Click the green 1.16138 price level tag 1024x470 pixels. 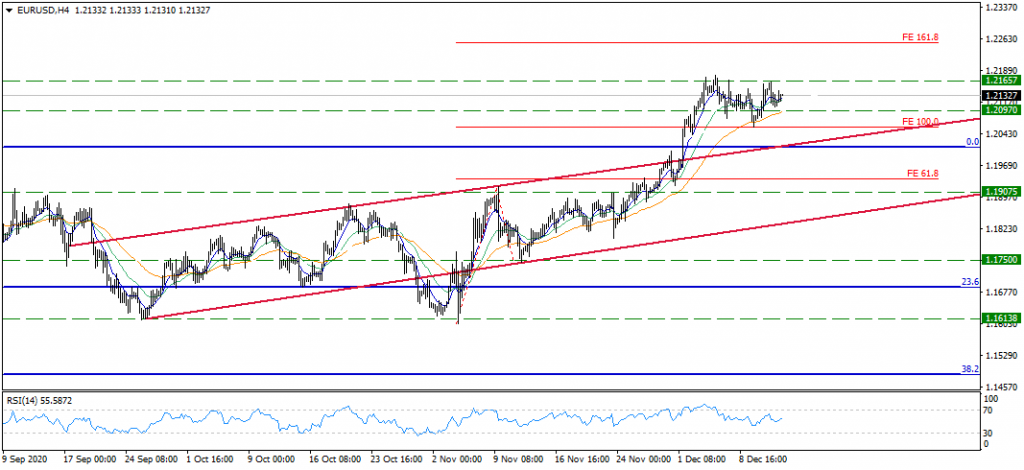point(1000,318)
